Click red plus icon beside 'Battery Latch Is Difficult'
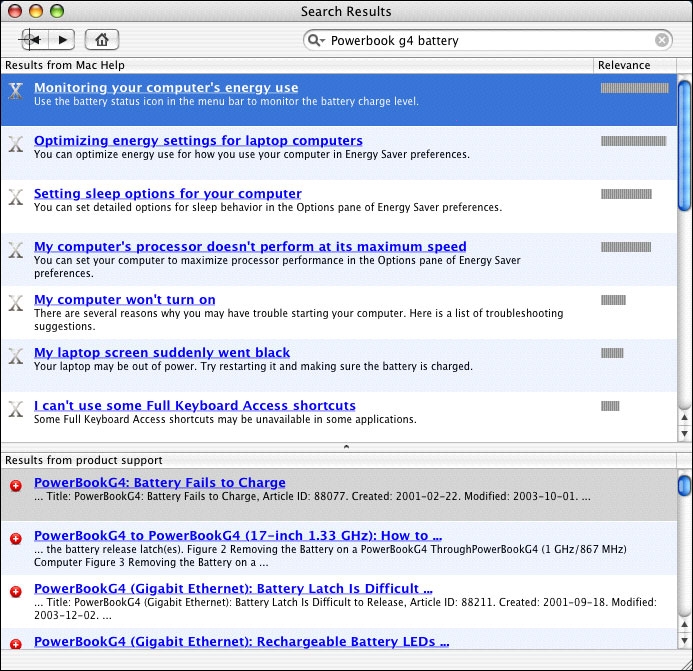The width and height of the screenshot is (693, 671). [x=16, y=592]
